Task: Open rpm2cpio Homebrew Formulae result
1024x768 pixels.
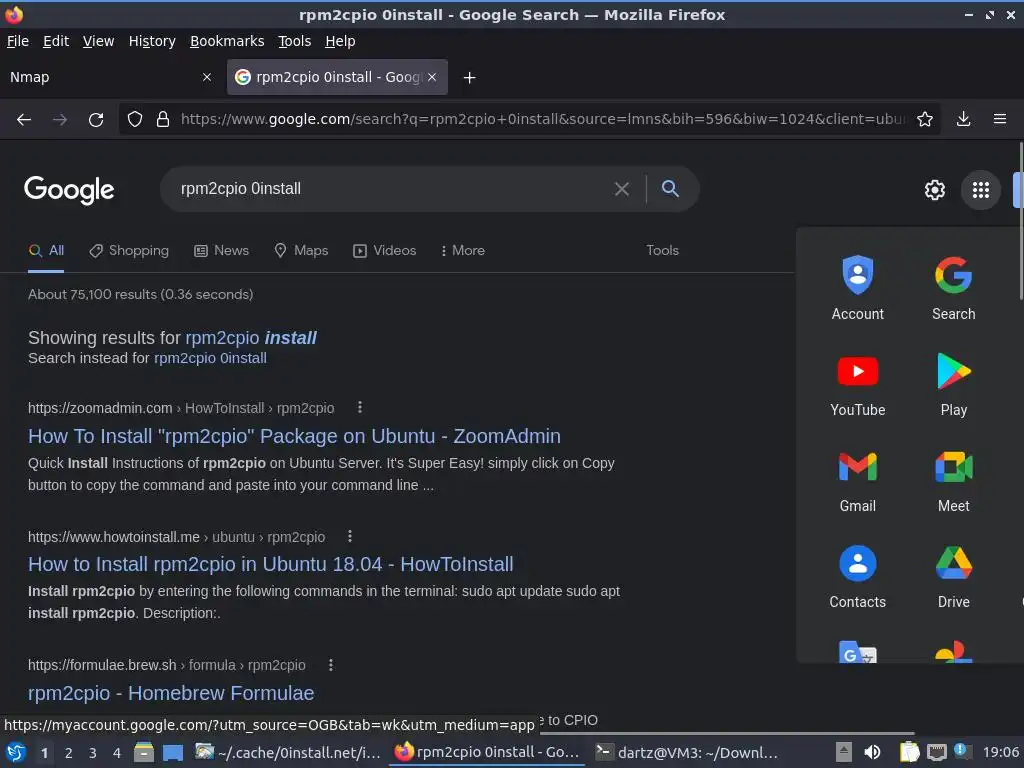Action: tap(171, 693)
